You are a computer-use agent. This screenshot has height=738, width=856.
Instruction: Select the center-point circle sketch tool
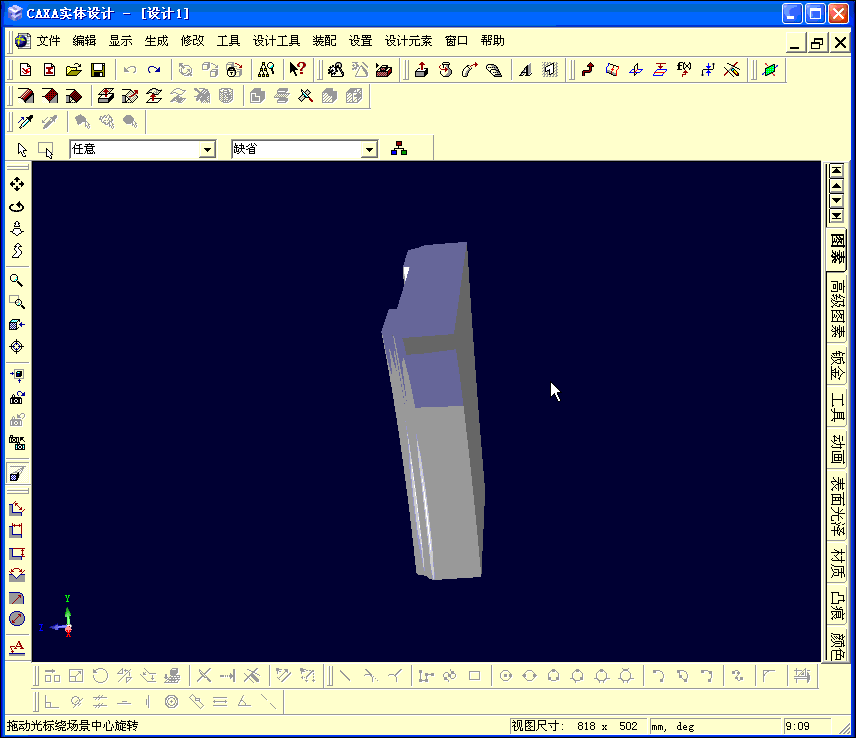(506, 676)
